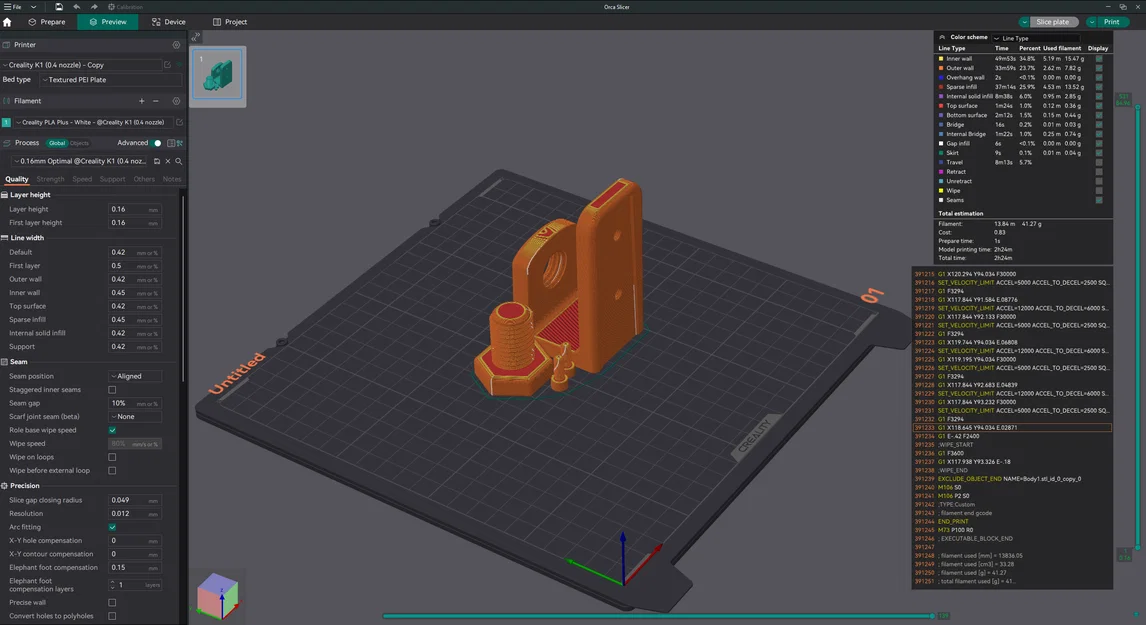The image size is (1146, 625).
Task: Switch to the Project tab
Action: [229, 22]
